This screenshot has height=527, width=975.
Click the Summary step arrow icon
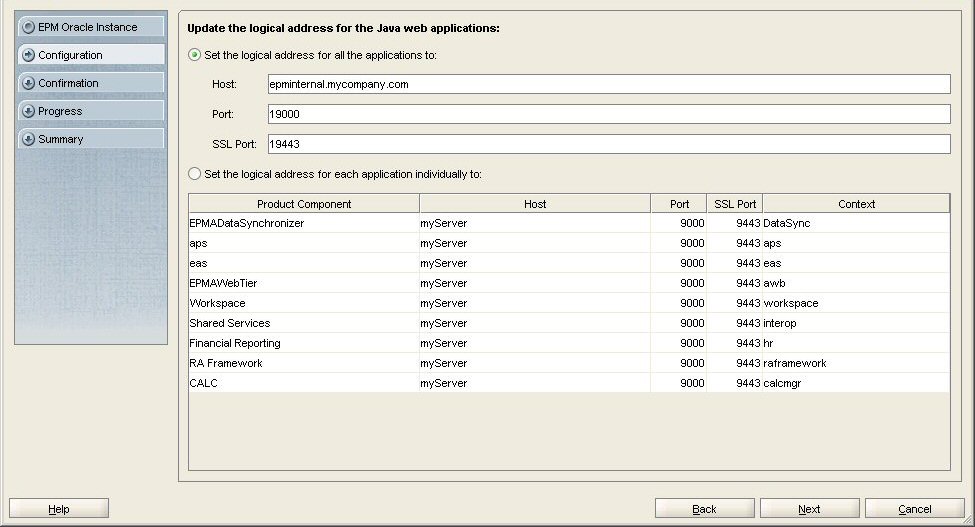tap(28, 139)
